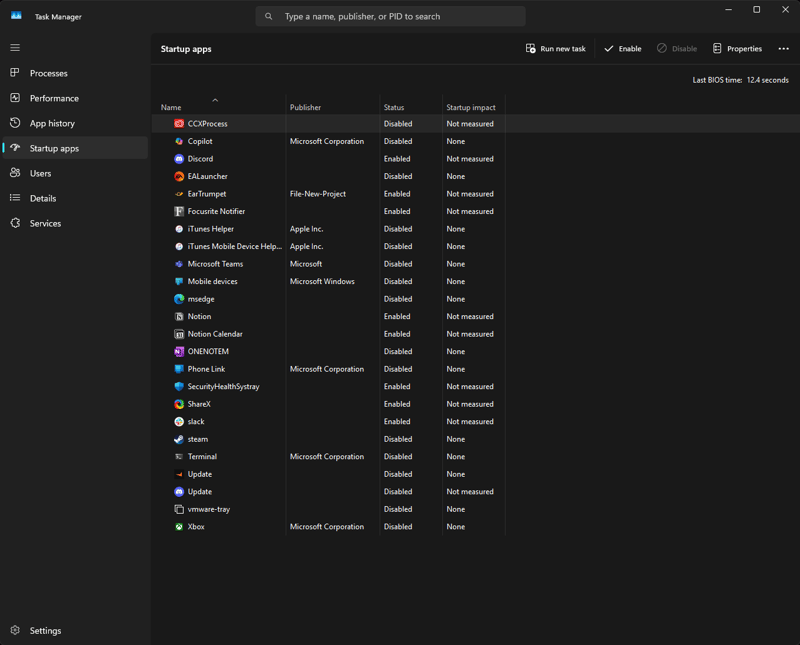Select Startup apps in sidebar

(x=75, y=148)
